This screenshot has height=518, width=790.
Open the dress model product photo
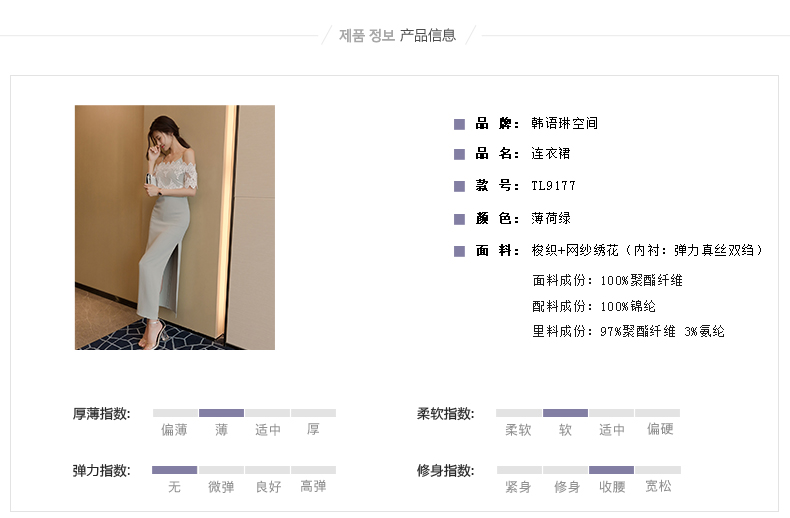click(x=175, y=227)
